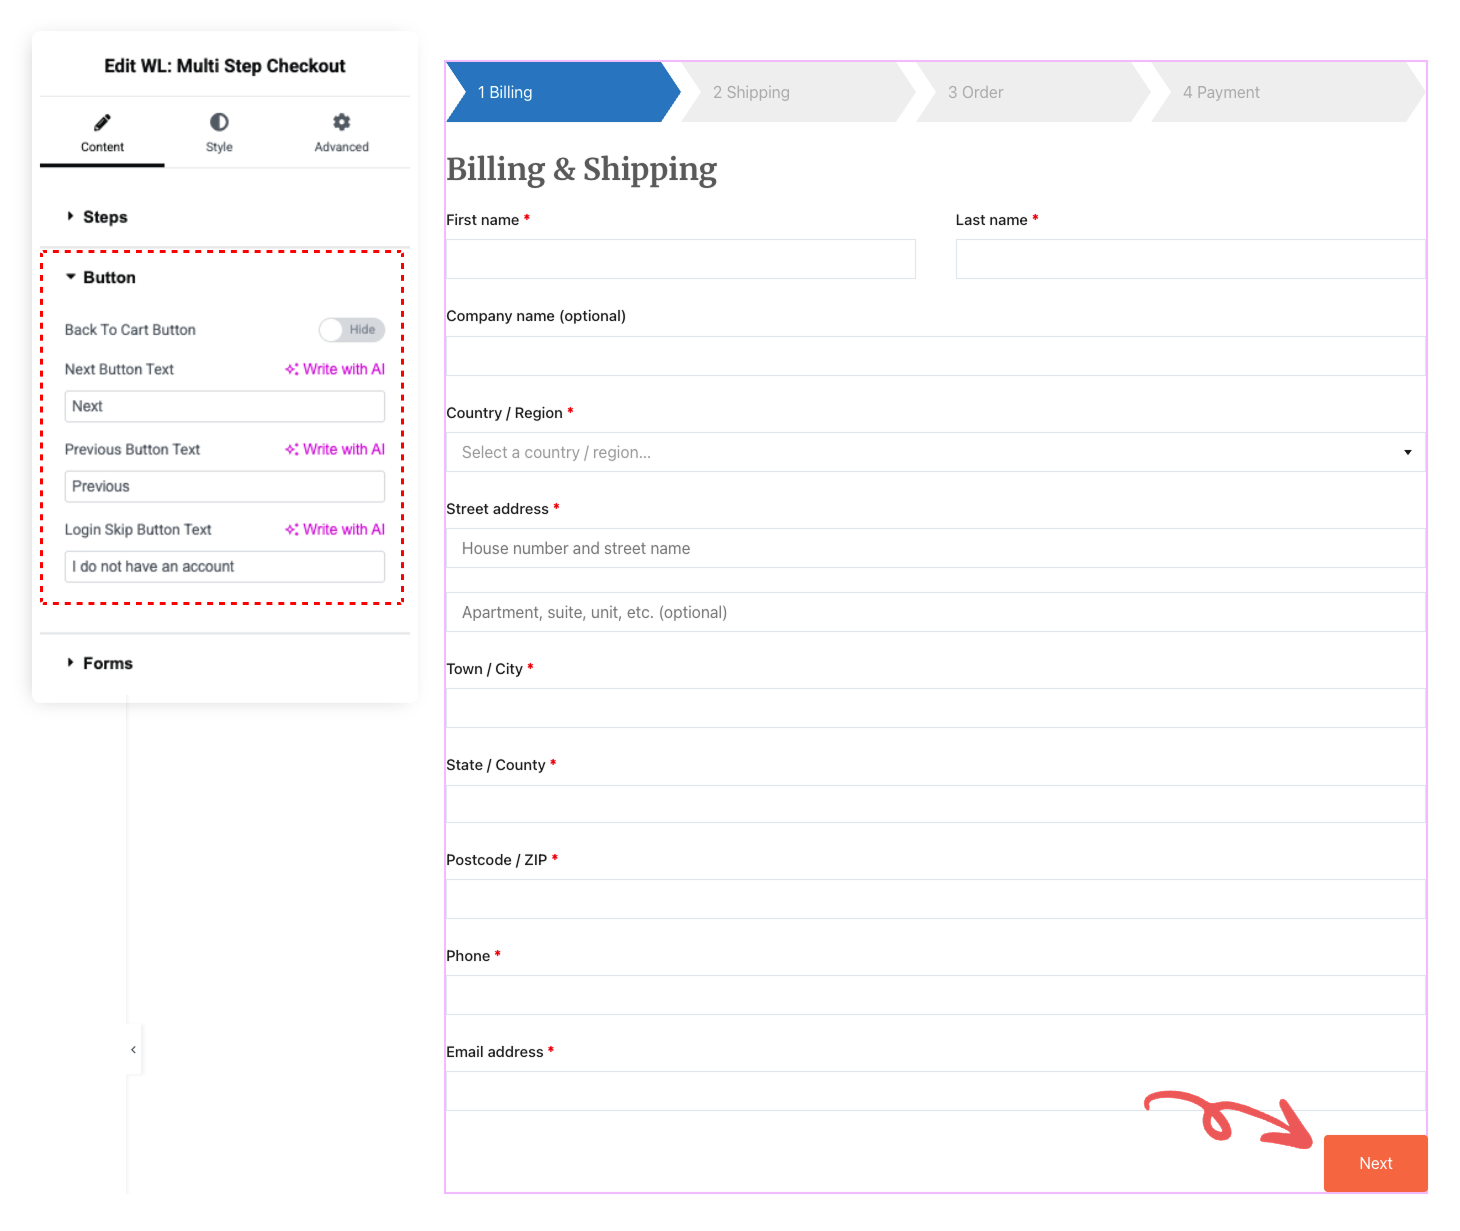Click Write with AI for Login Skip Button Text
The height and width of the screenshot is (1231, 1460).
[335, 529]
